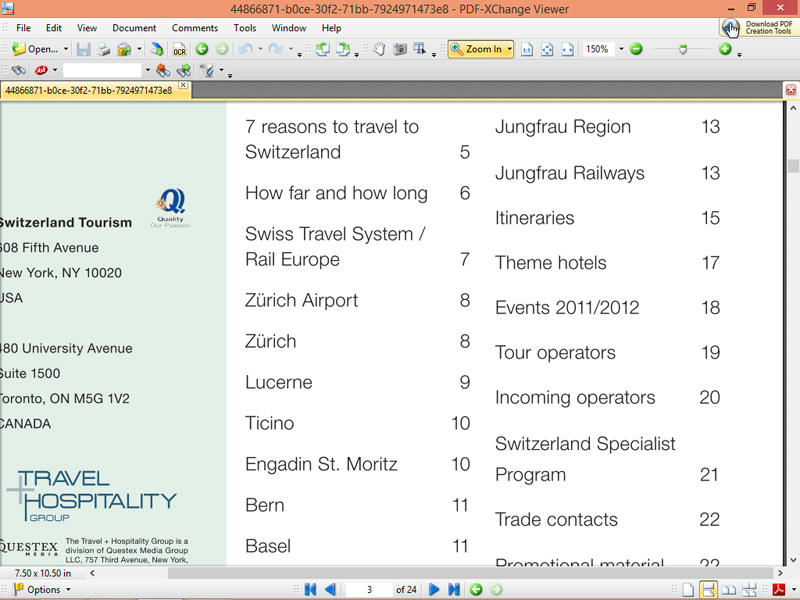The width and height of the screenshot is (800, 600).
Task: Click the email document icon
Action: (124, 49)
